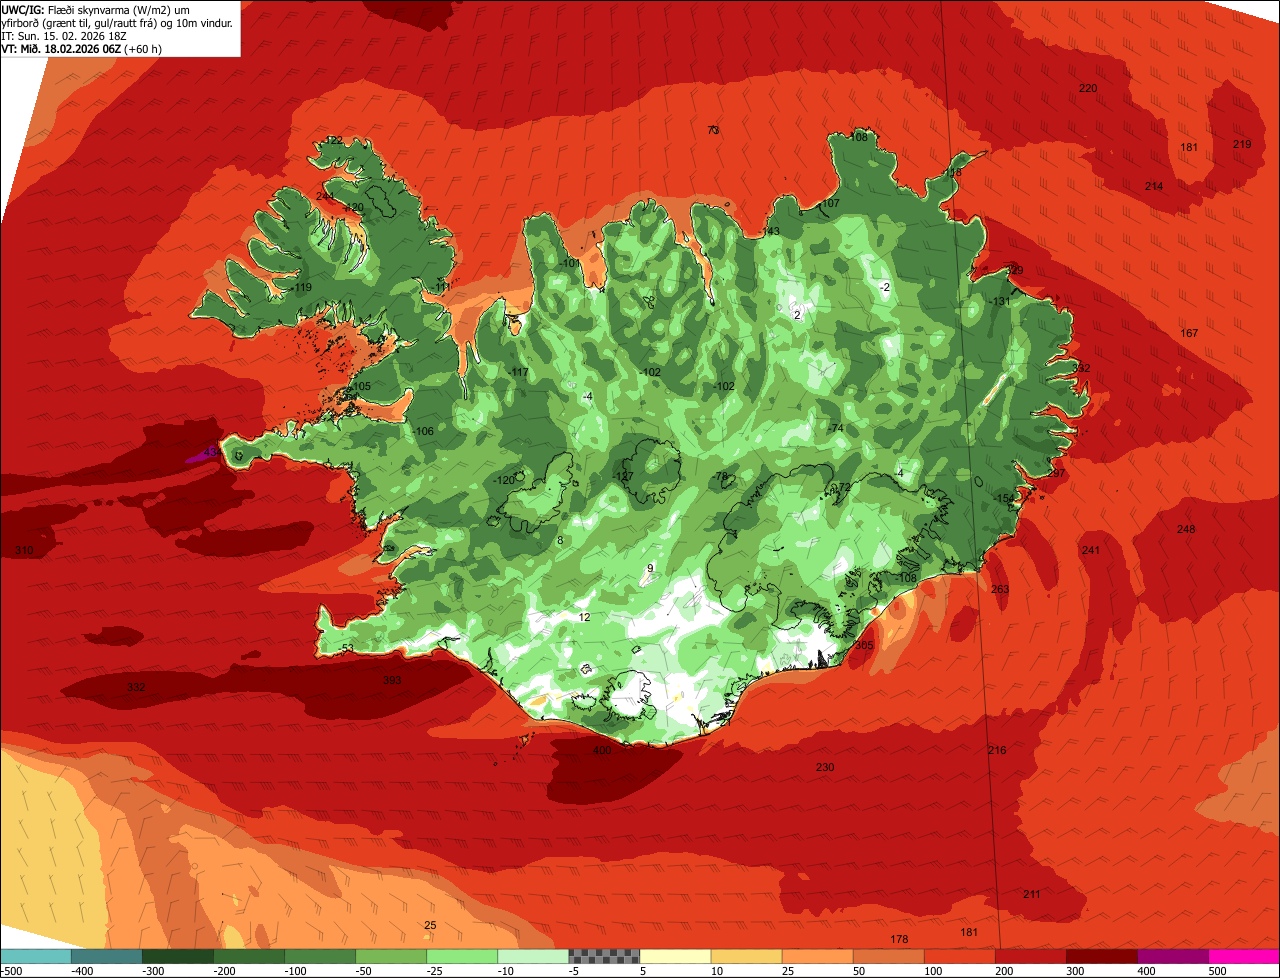This screenshot has width=1280, height=978.
Task: Click the pale yellow 5 to 10 swatch
Action: tap(675, 956)
